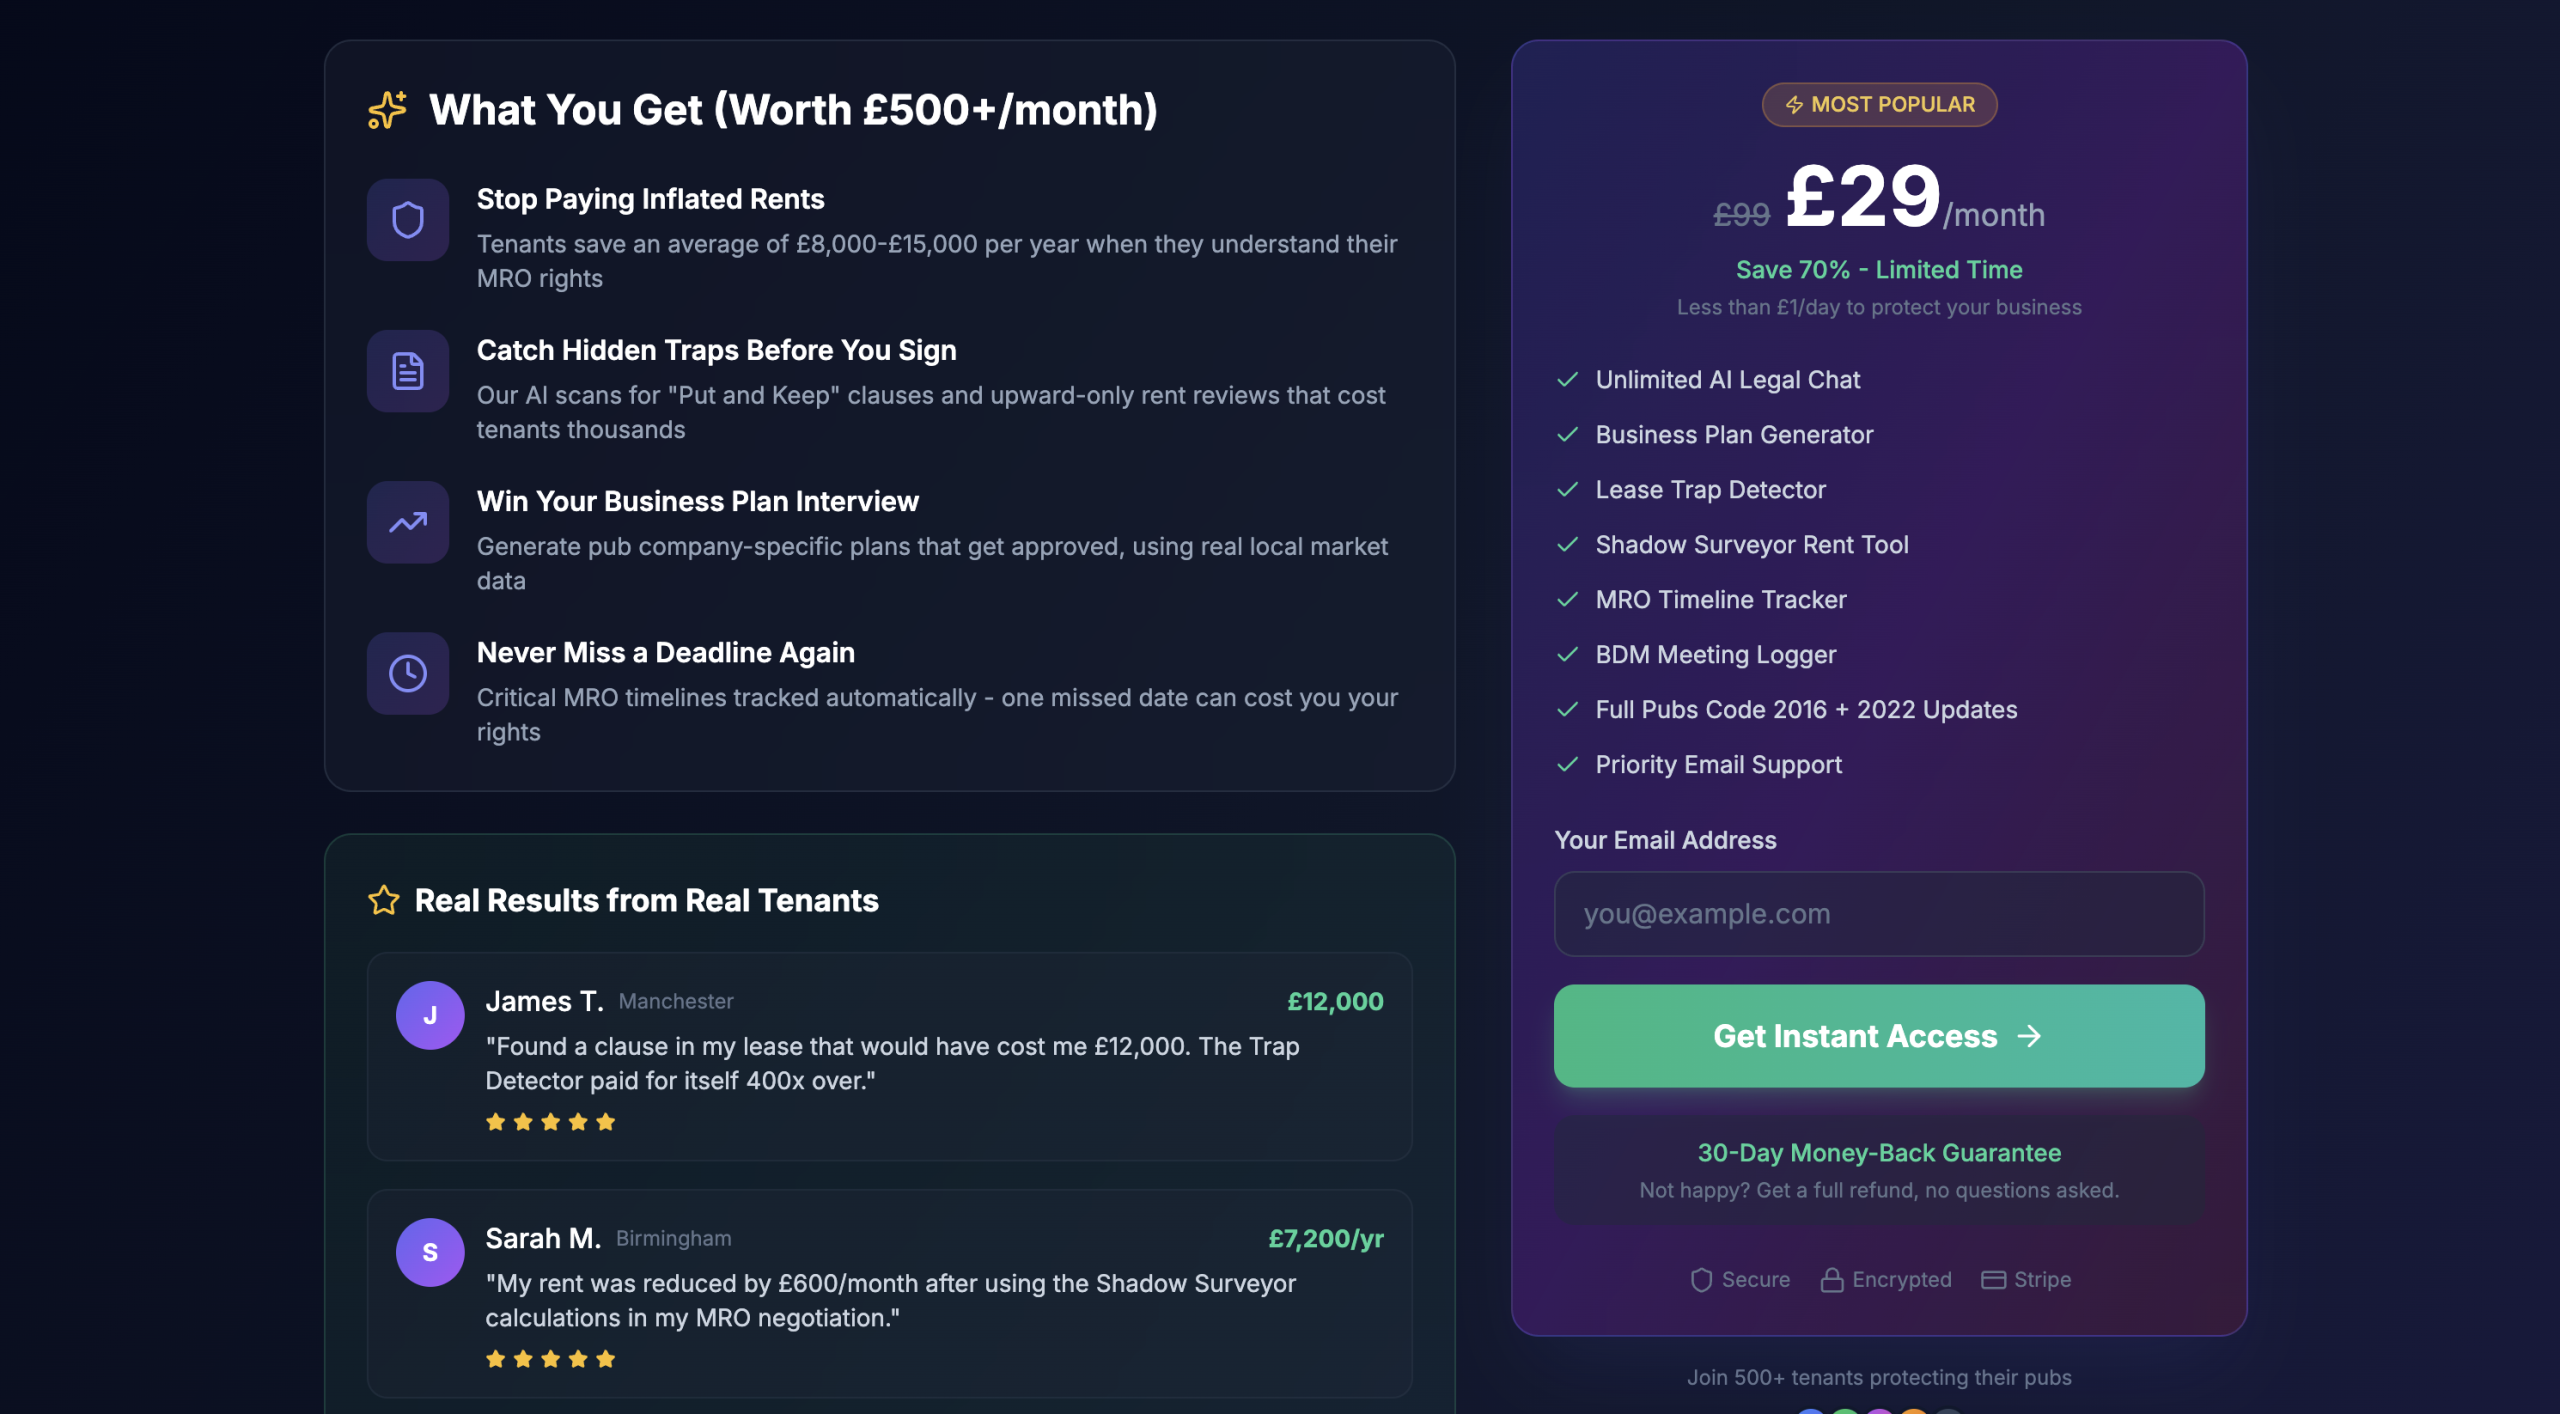Click the lock icon next to Encrypted

tap(1832, 1280)
